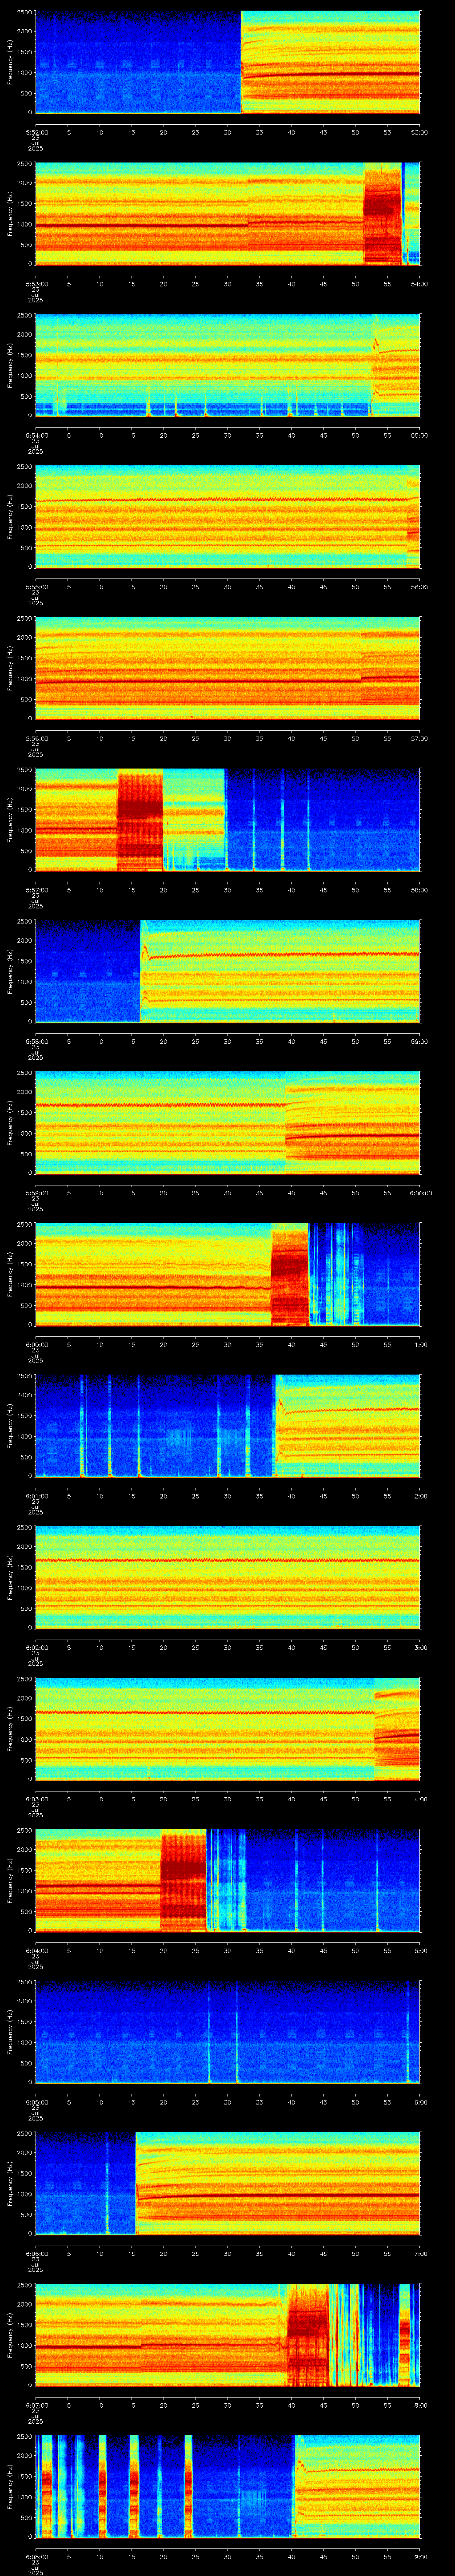This screenshot has height=2576, width=455.
Task: Open the spectrogram panel starting at 5:58:00
Action: tap(227, 971)
